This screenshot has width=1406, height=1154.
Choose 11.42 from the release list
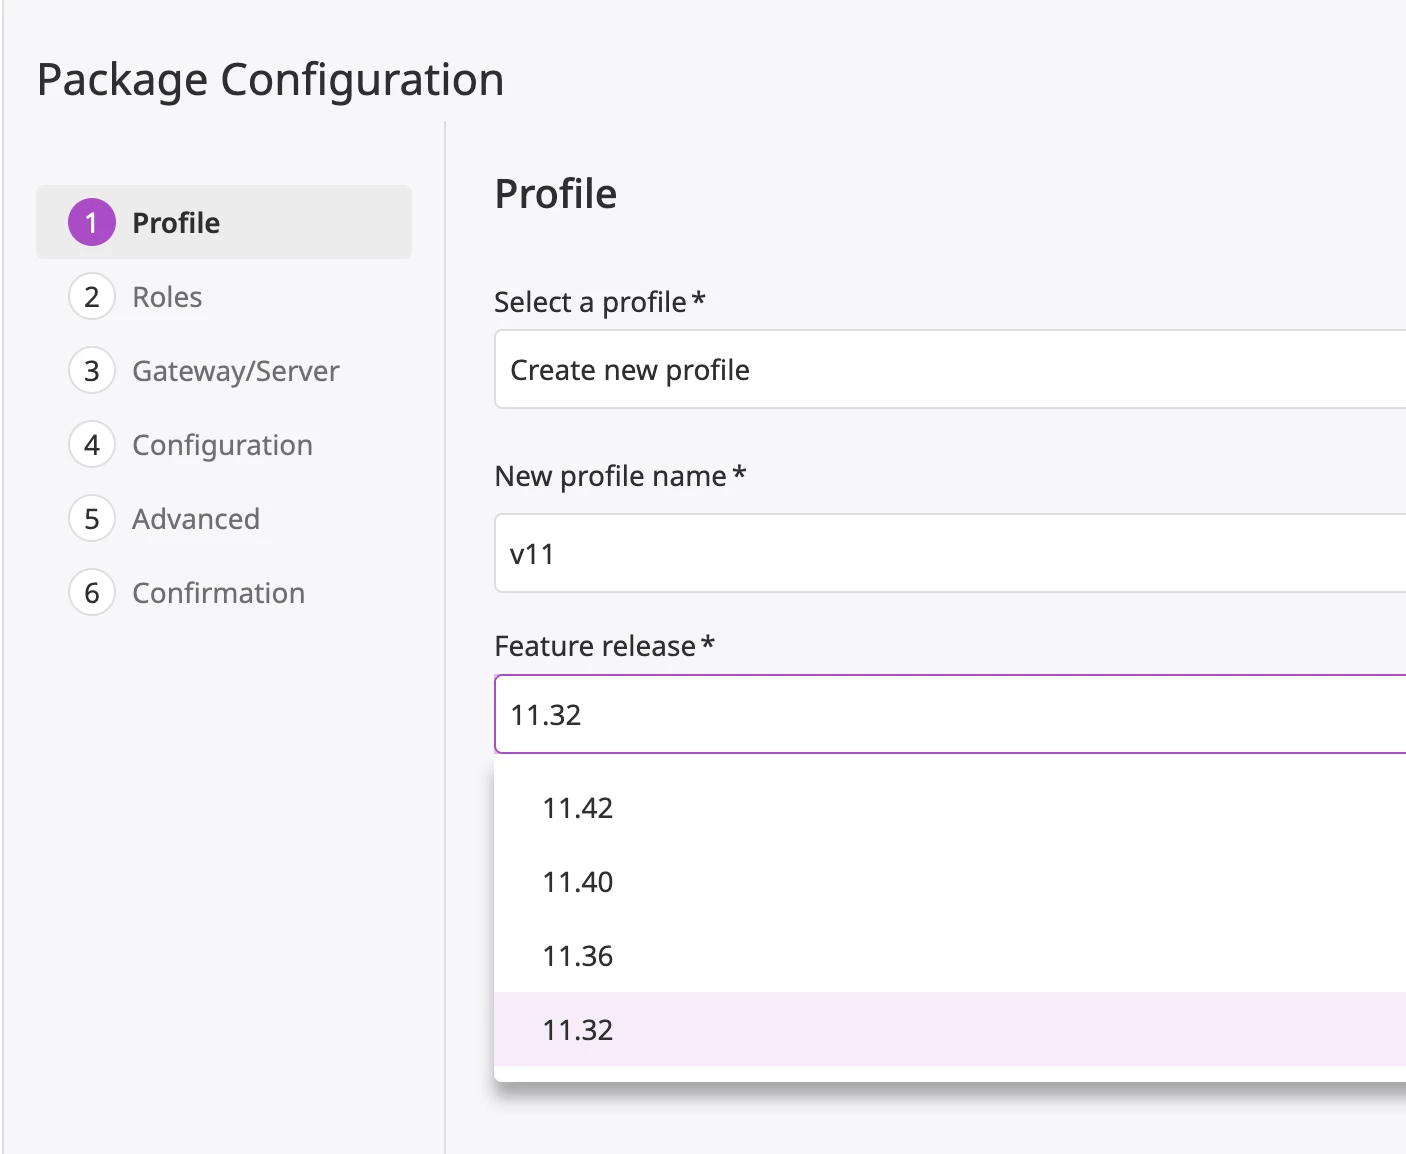coord(578,808)
